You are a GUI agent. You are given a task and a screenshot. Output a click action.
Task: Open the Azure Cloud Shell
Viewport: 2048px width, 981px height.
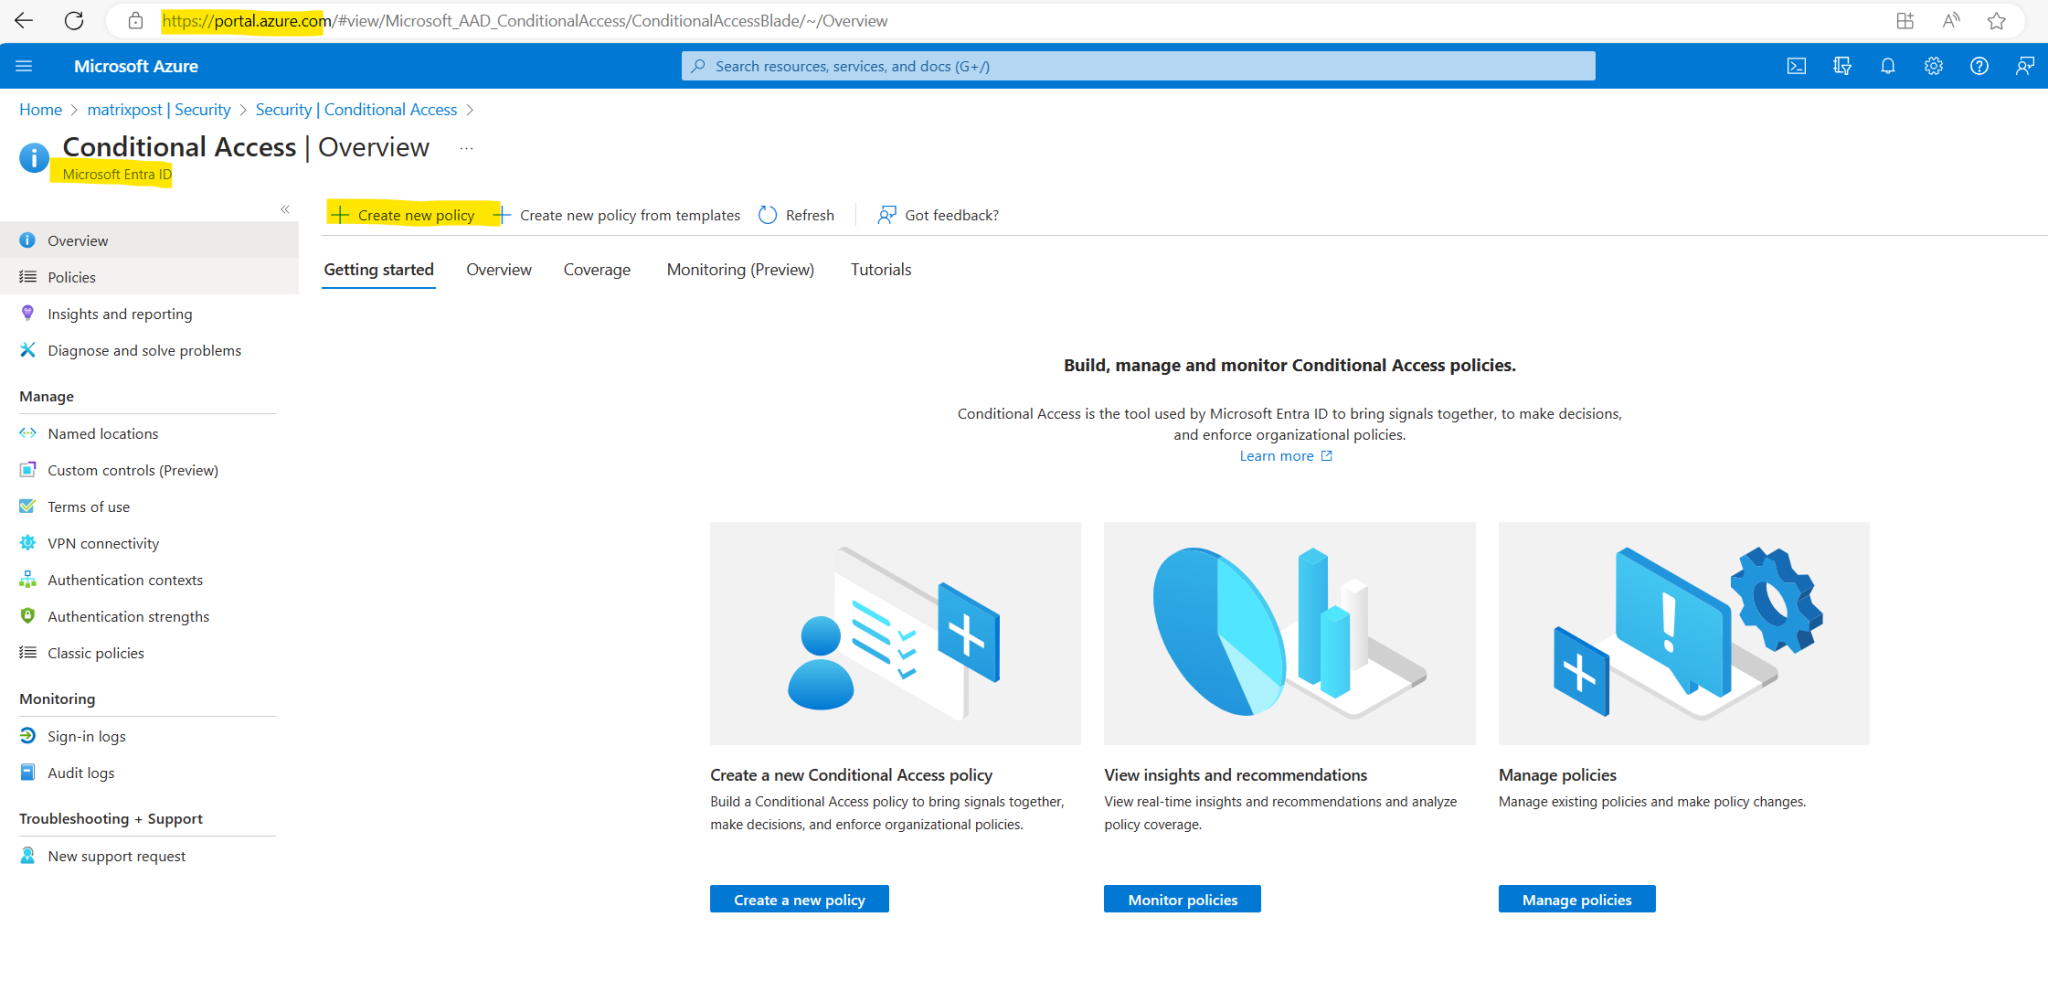point(1796,65)
